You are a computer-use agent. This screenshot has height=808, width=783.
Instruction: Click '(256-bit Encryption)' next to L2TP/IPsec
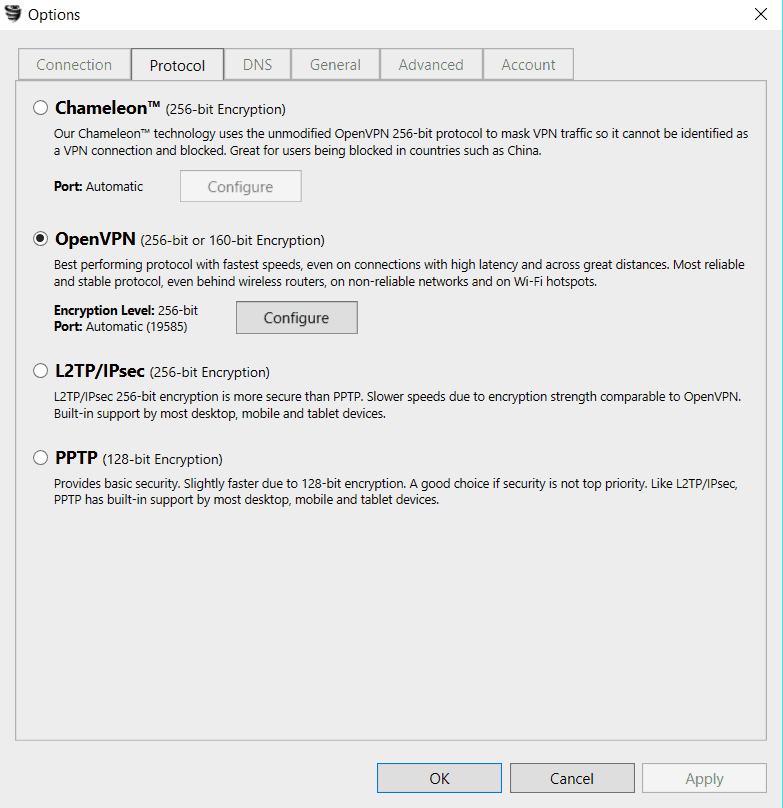[x=210, y=373]
